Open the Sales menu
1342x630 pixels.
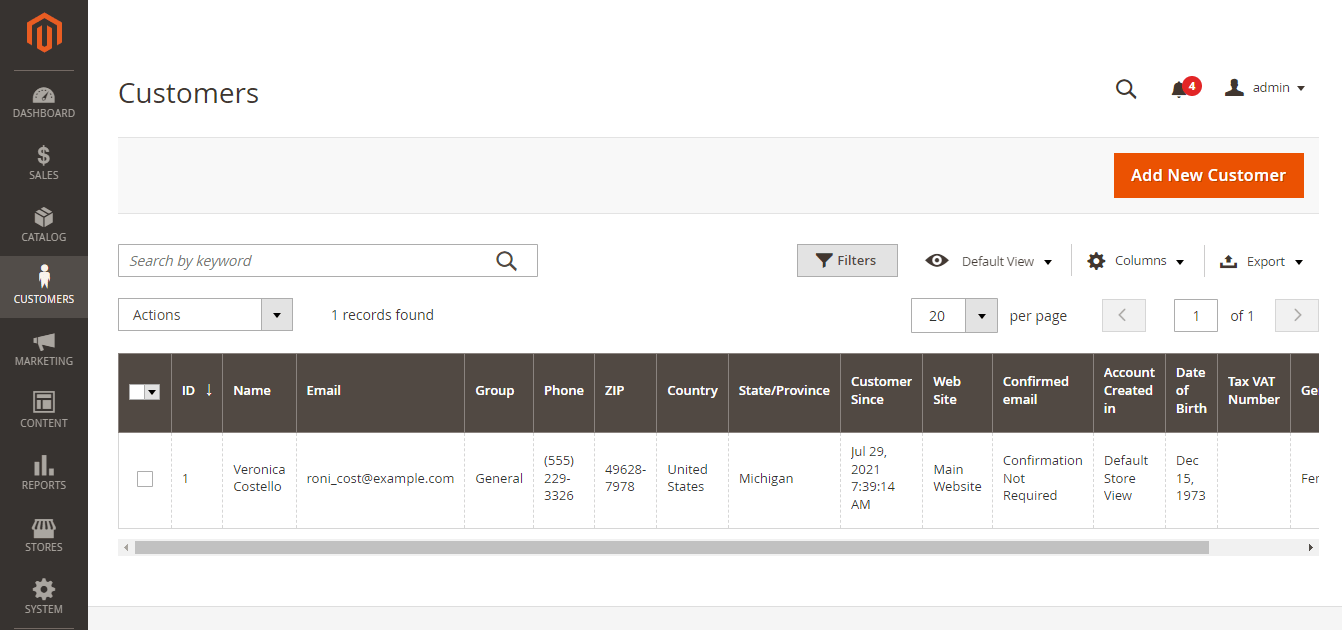click(44, 164)
